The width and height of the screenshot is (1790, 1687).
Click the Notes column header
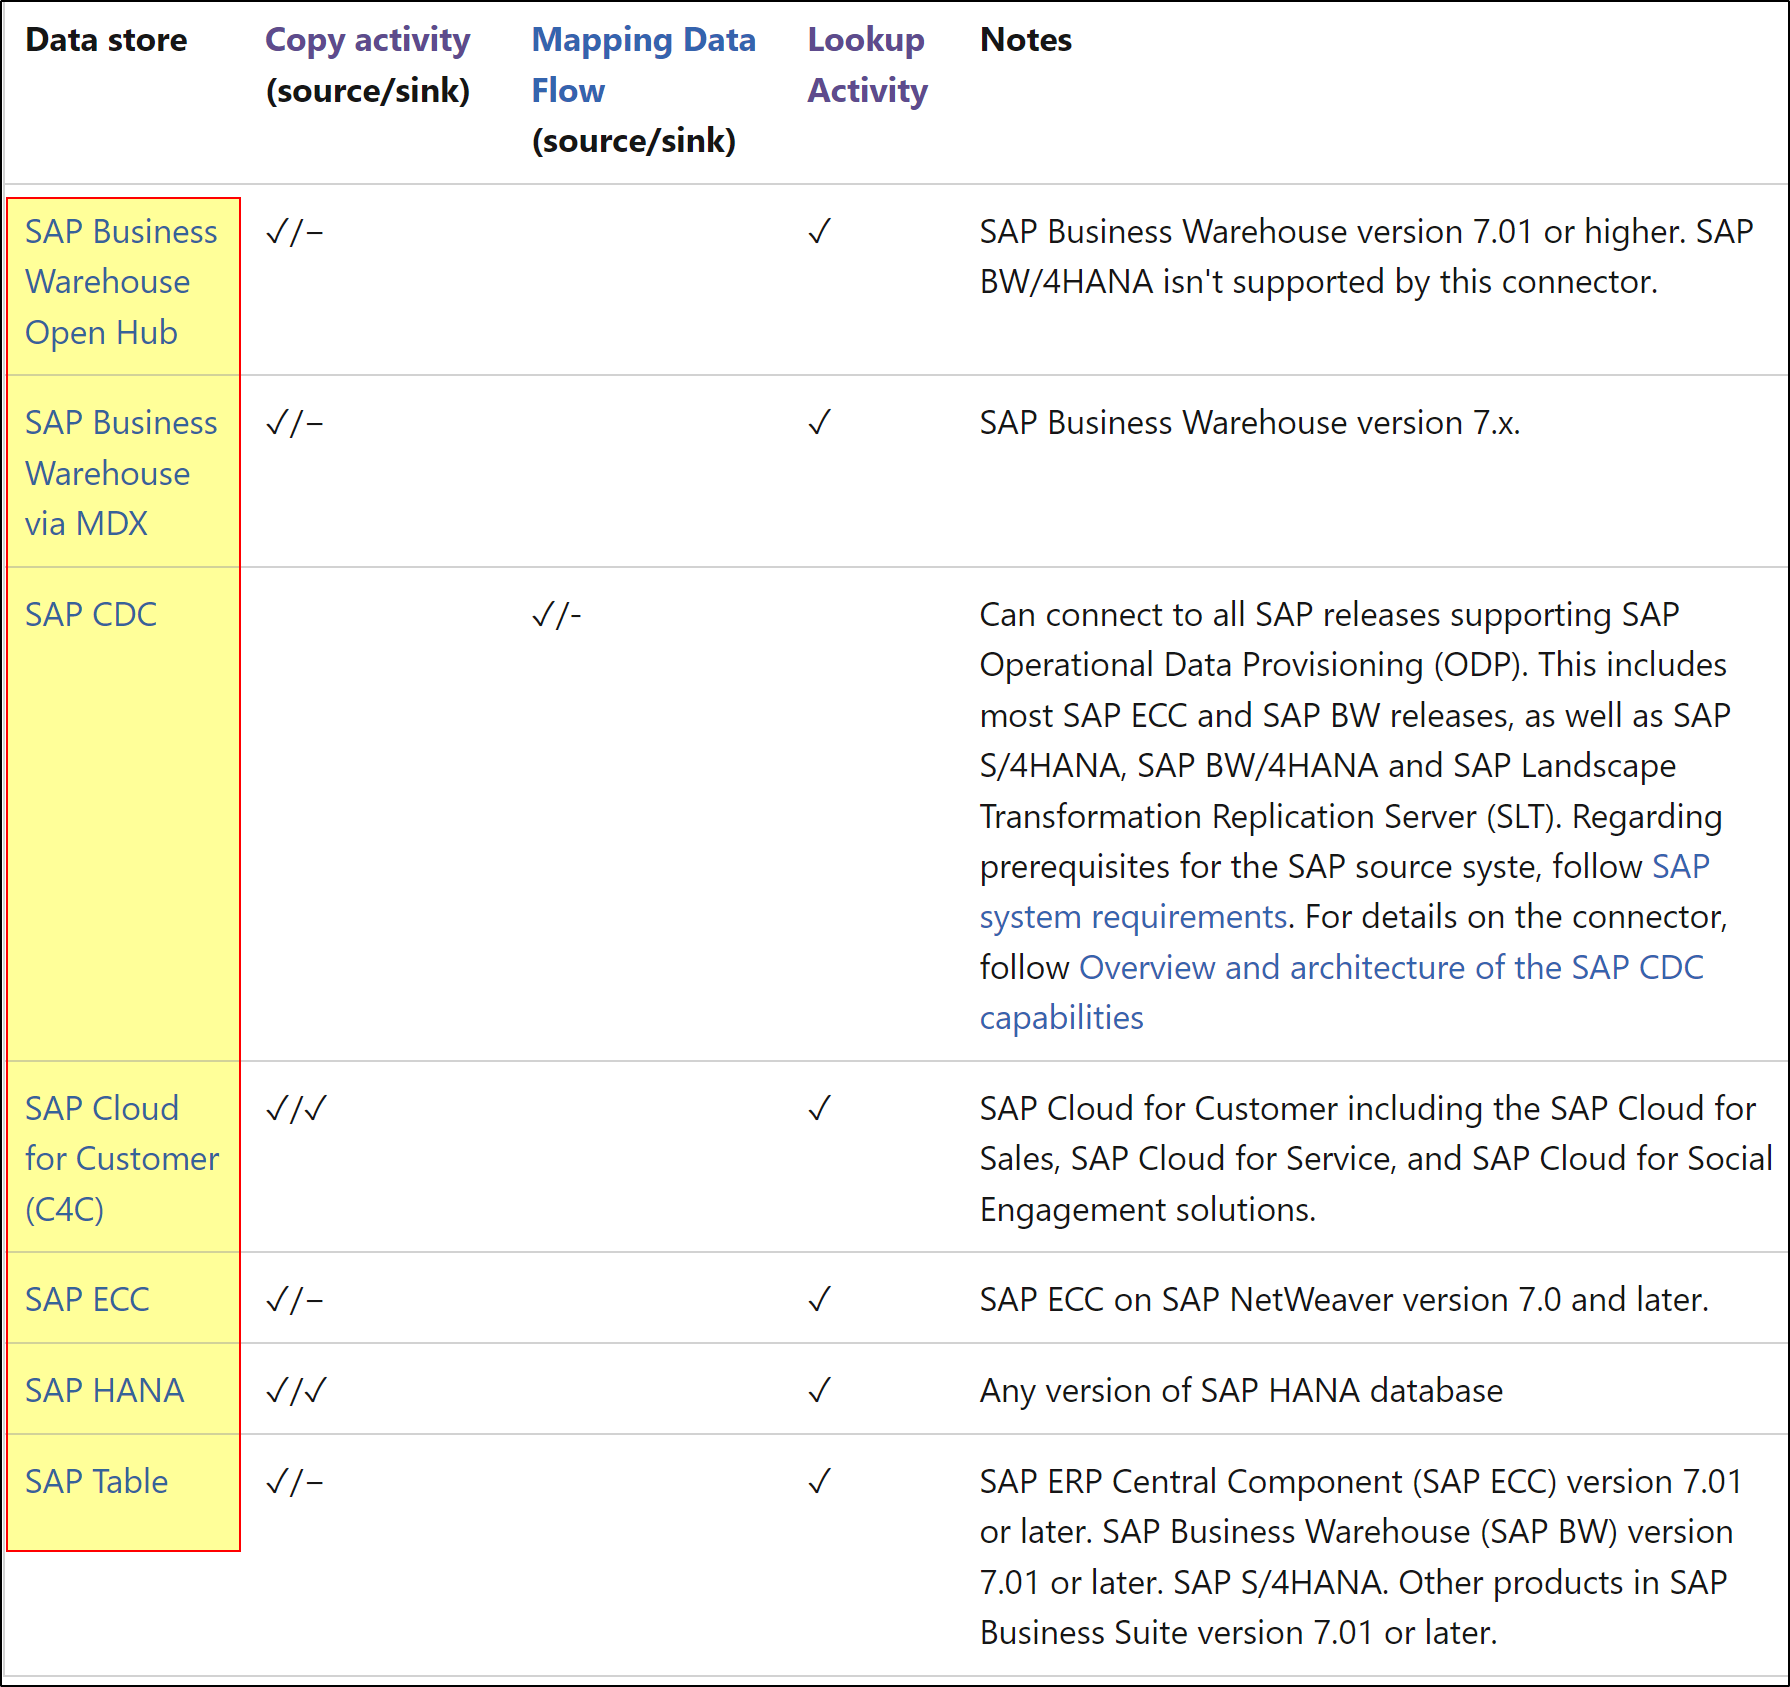(1026, 40)
